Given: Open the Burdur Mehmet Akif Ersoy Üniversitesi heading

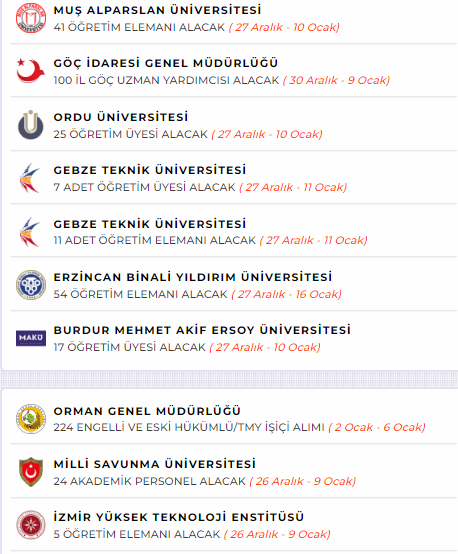Looking at the screenshot, I should coord(202,330).
